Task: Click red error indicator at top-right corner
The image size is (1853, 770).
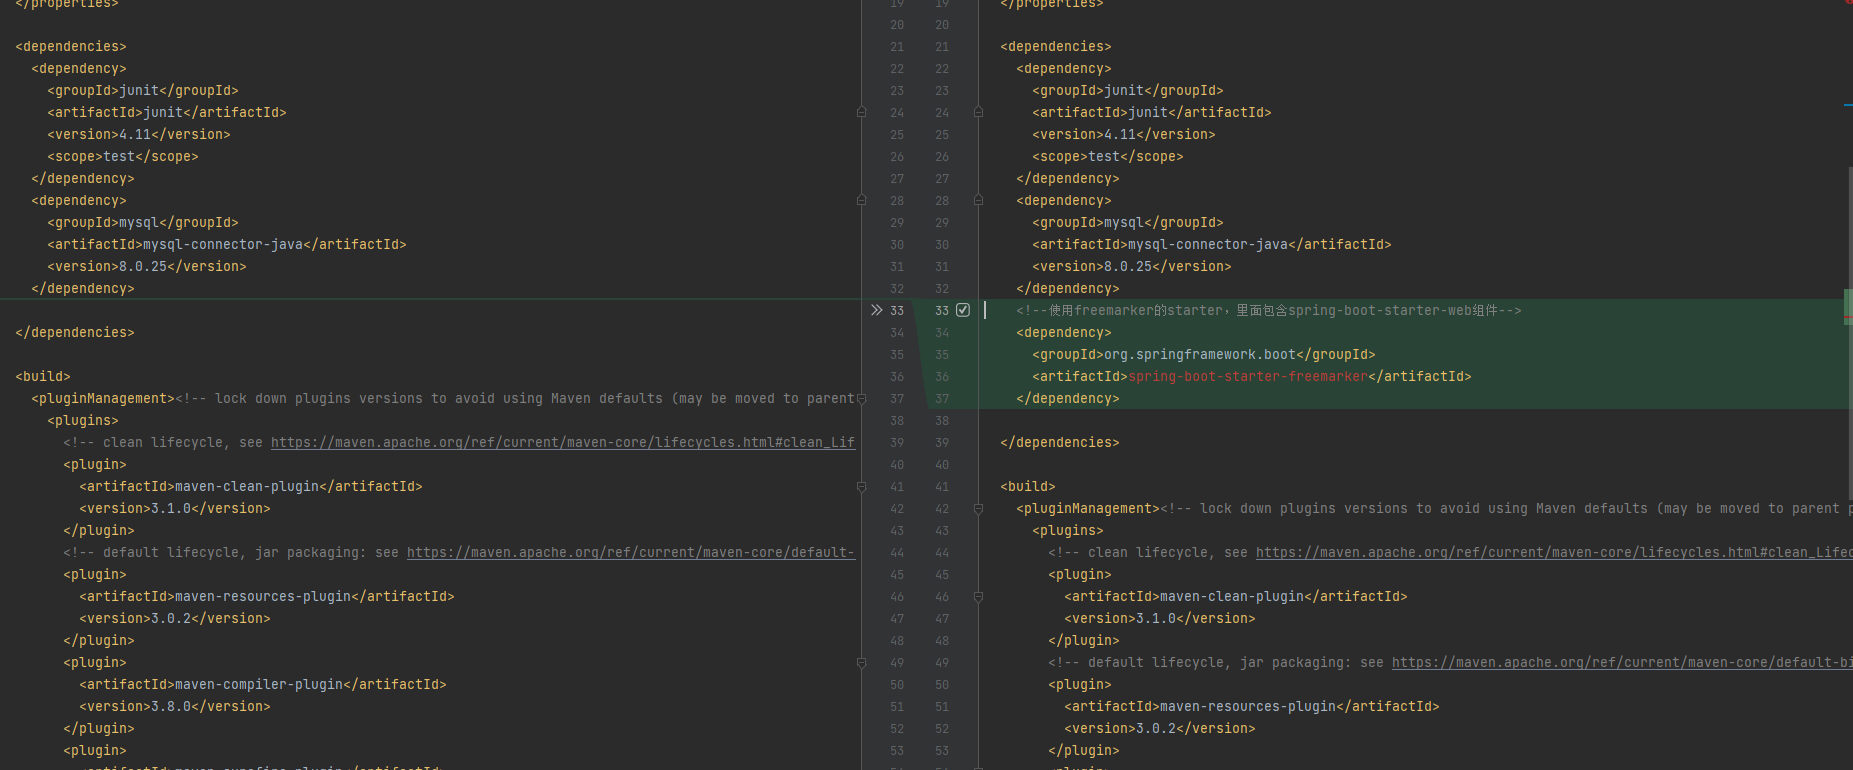Action: pyautogui.click(x=1849, y=3)
